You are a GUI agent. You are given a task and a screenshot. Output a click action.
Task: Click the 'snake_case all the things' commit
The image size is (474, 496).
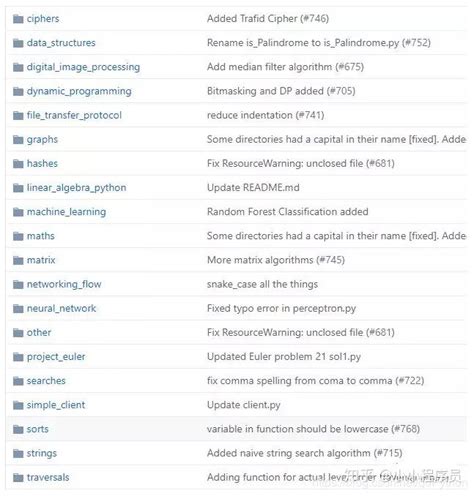[262, 284]
